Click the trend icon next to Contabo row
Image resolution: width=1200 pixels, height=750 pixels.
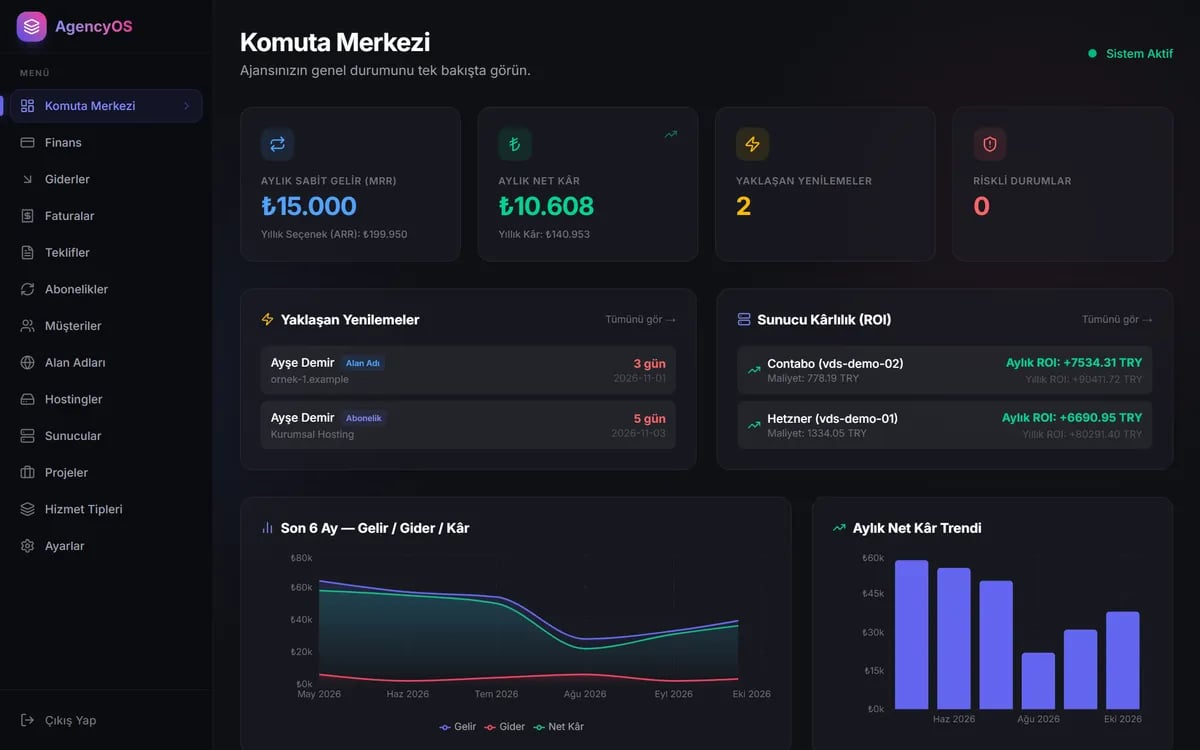point(754,370)
